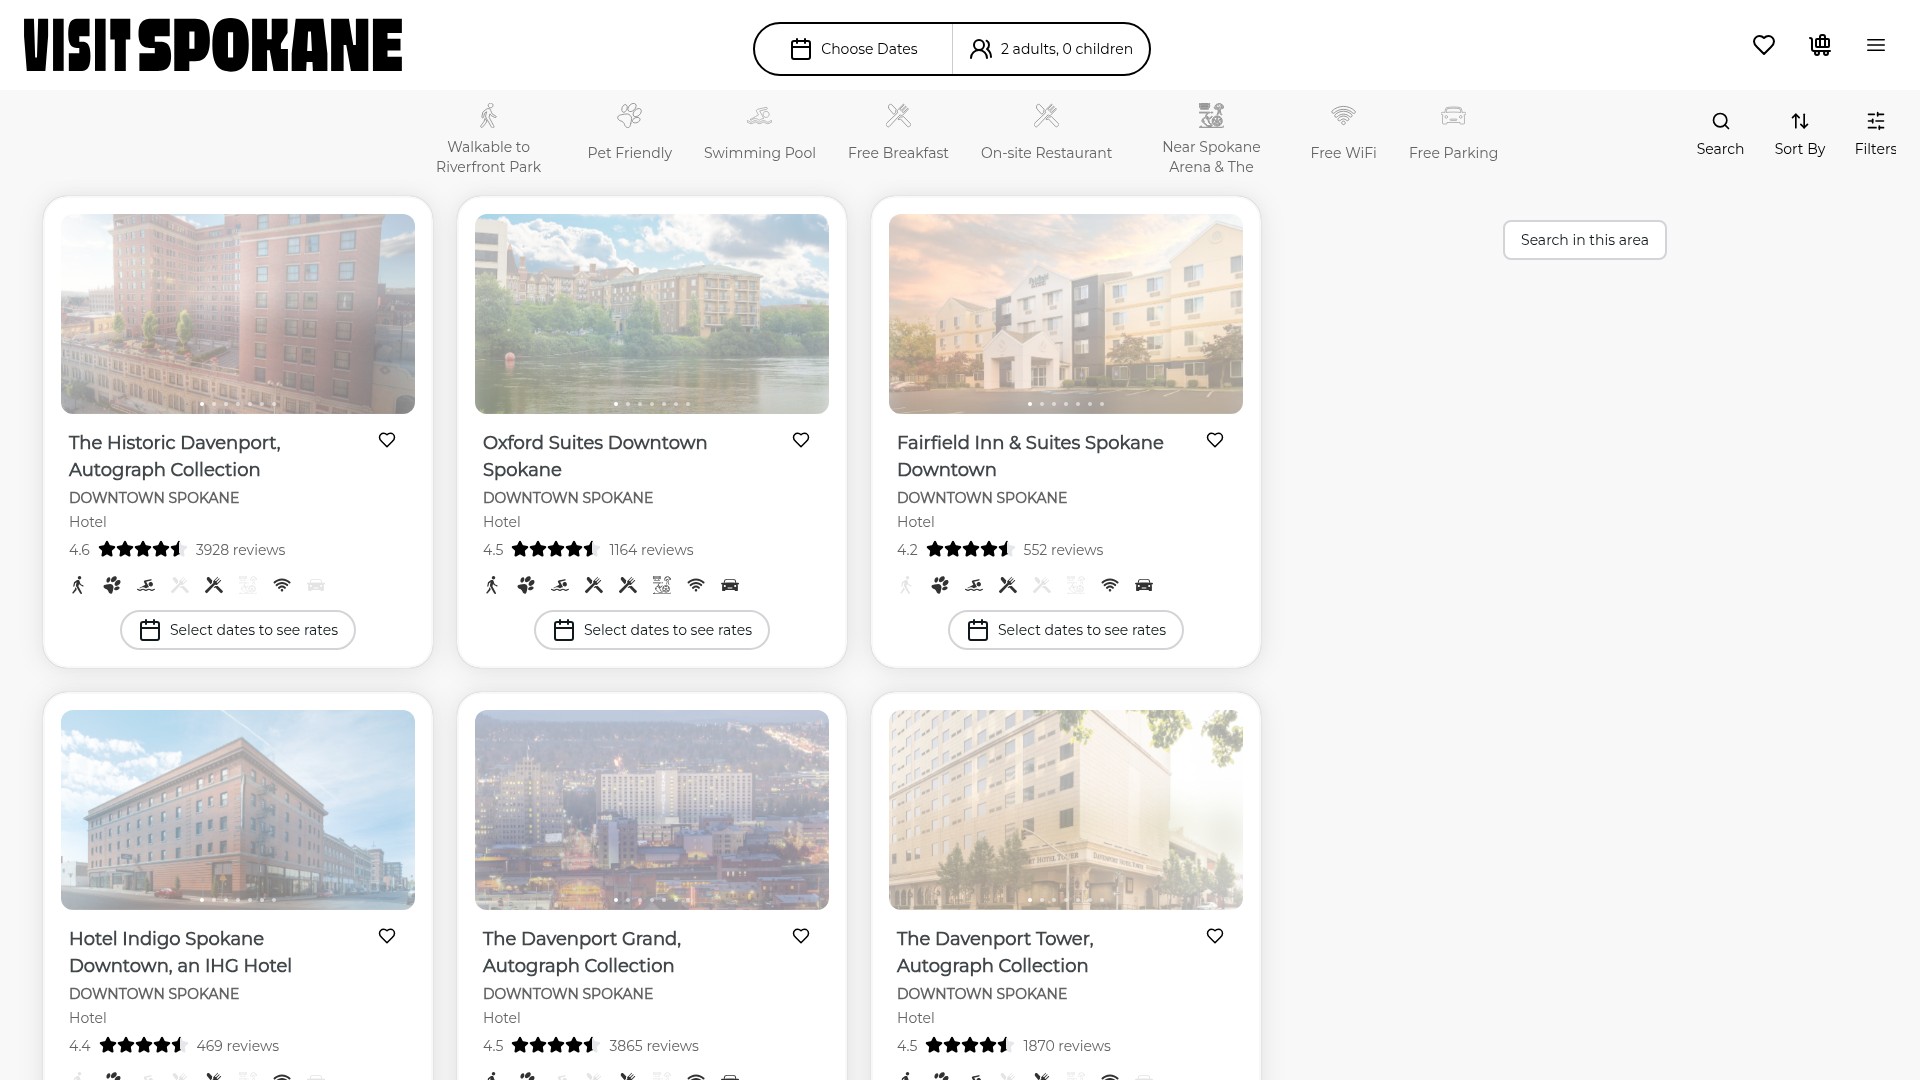
Task: Select dates for Fairfield Inn rates
Action: pyautogui.click(x=1066, y=630)
